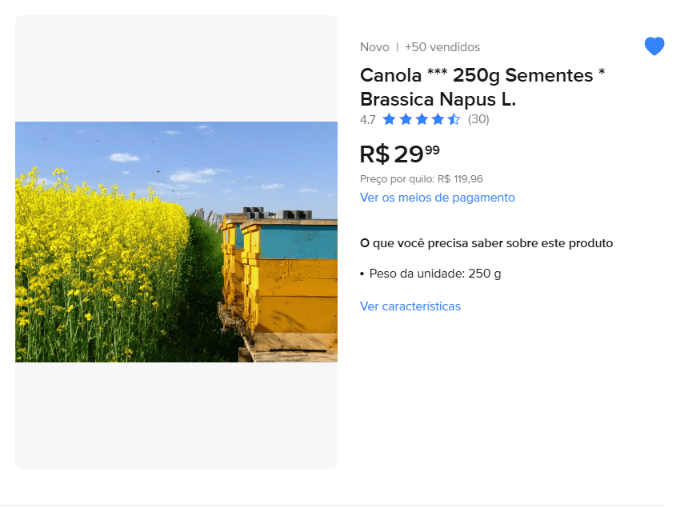Click the R$ 29,99 price
The height and width of the screenshot is (508, 682).
[400, 154]
